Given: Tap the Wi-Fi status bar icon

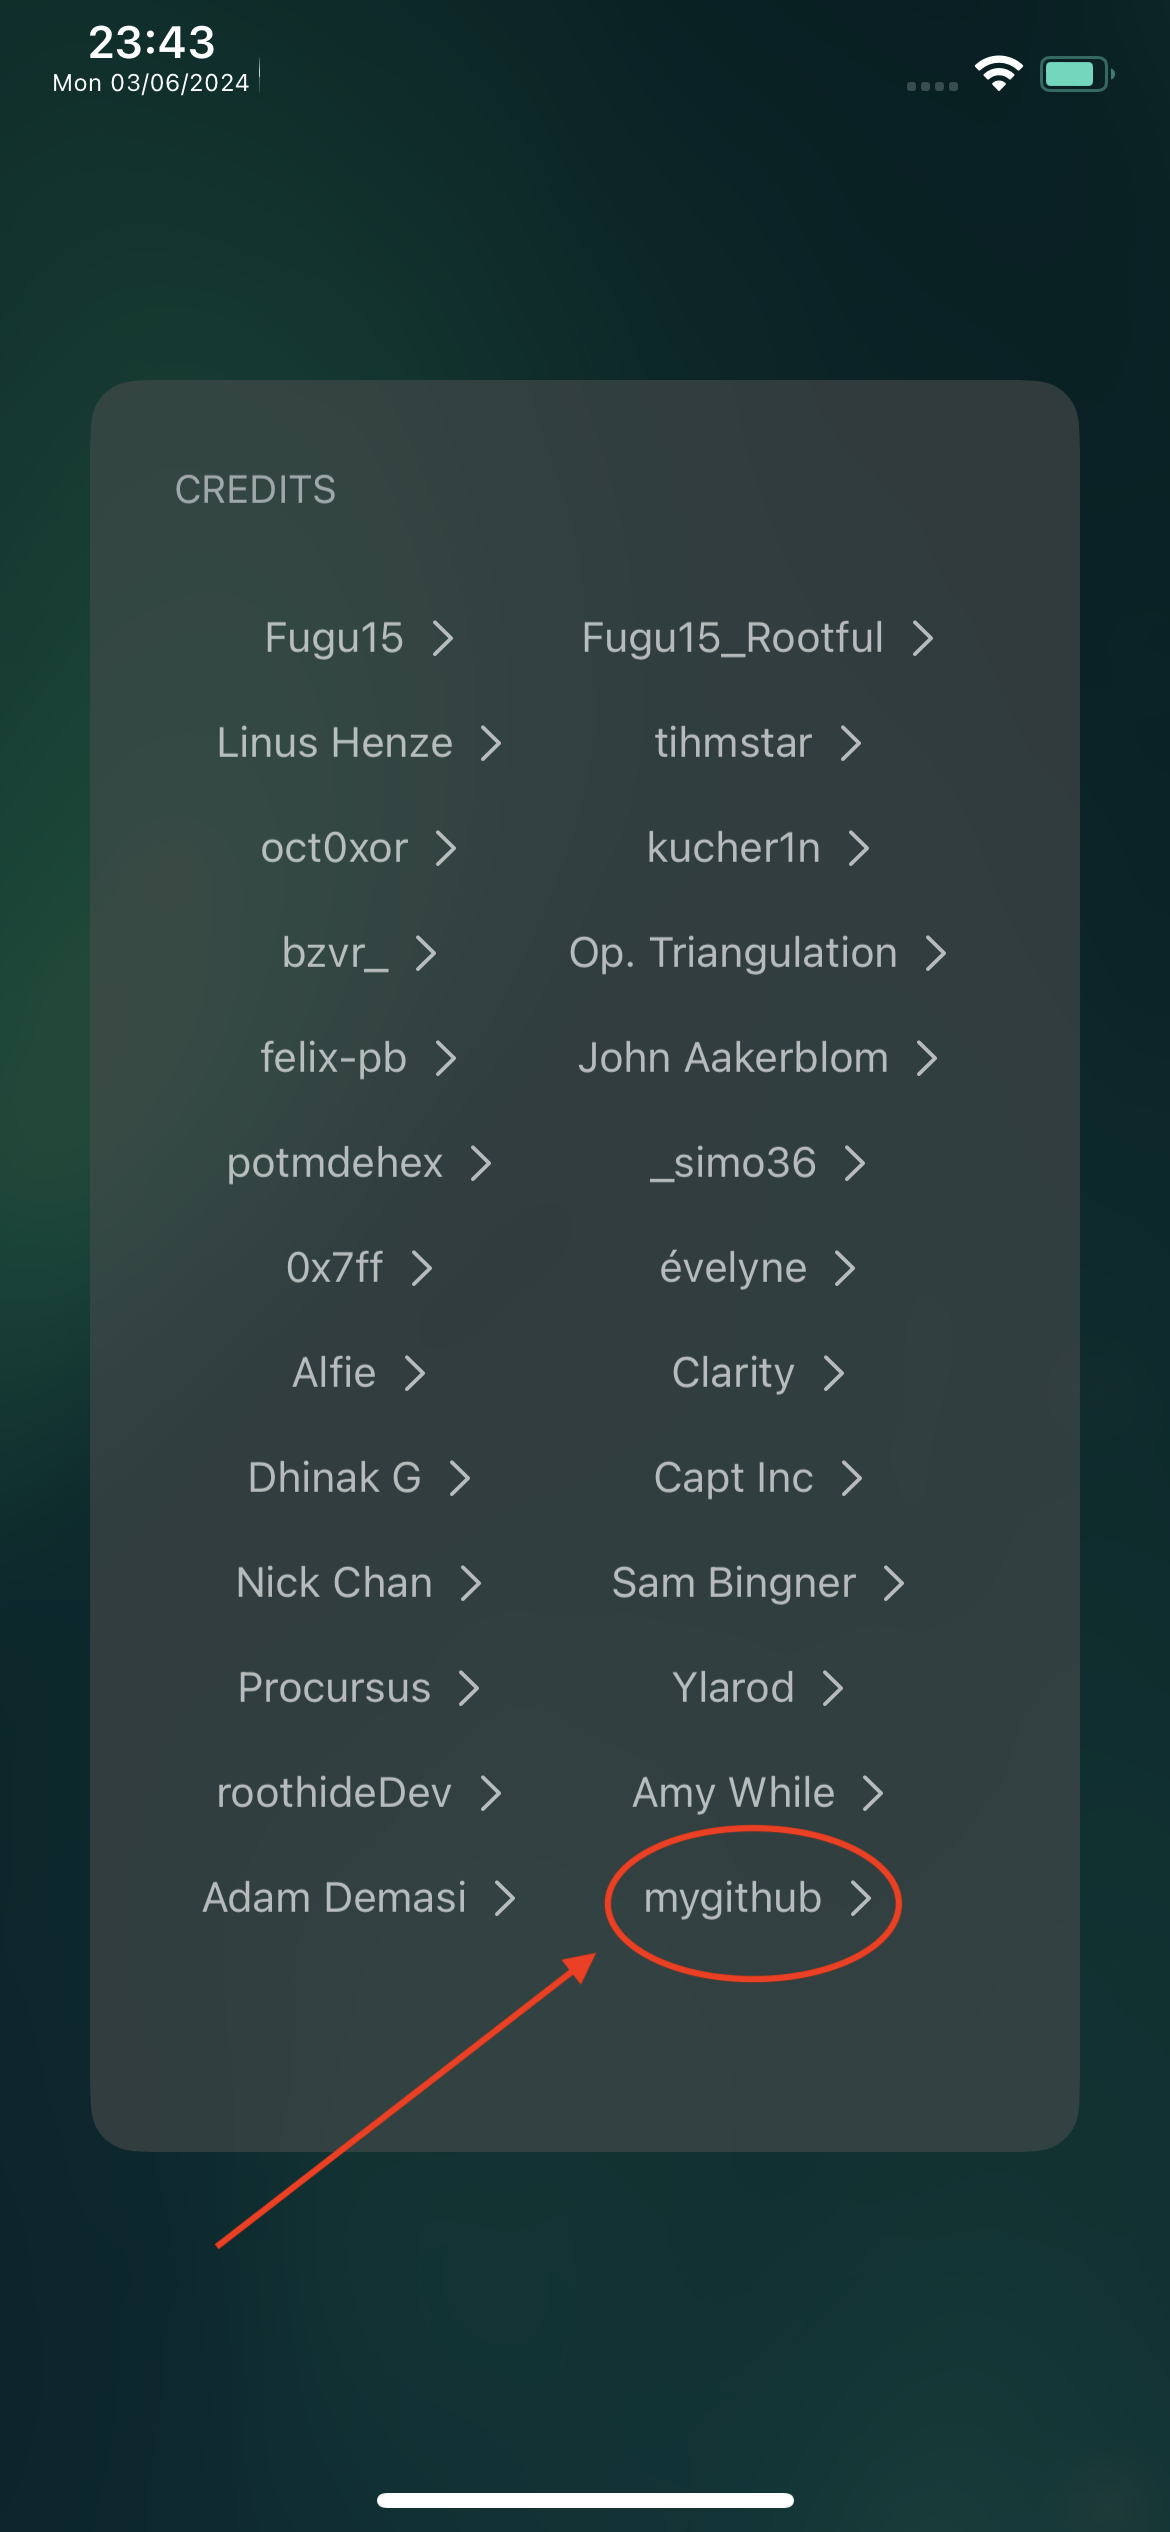Looking at the screenshot, I should [x=998, y=74].
